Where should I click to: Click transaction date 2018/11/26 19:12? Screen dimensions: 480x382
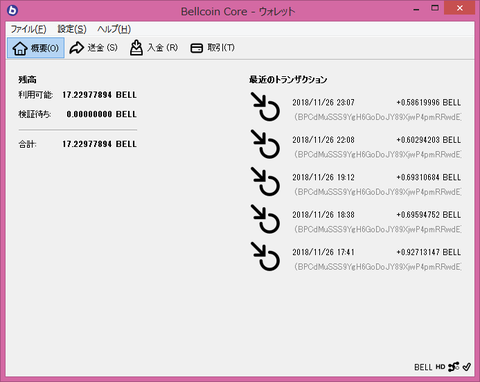pos(323,177)
